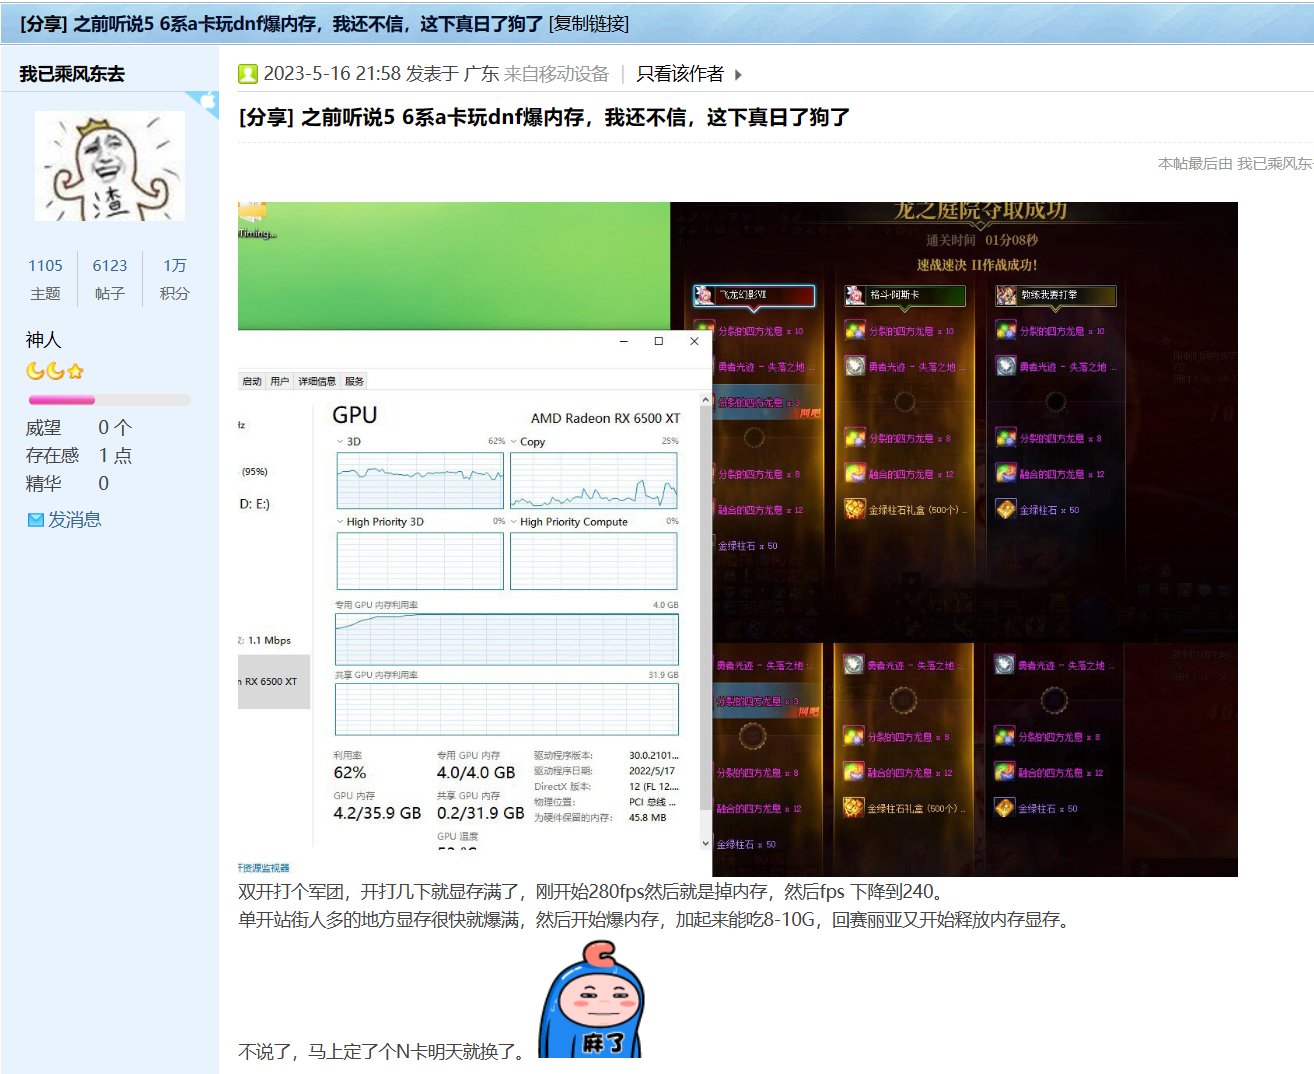Click the 神人 rank title
Viewport: 1314px width, 1074px height.
pos(43,340)
